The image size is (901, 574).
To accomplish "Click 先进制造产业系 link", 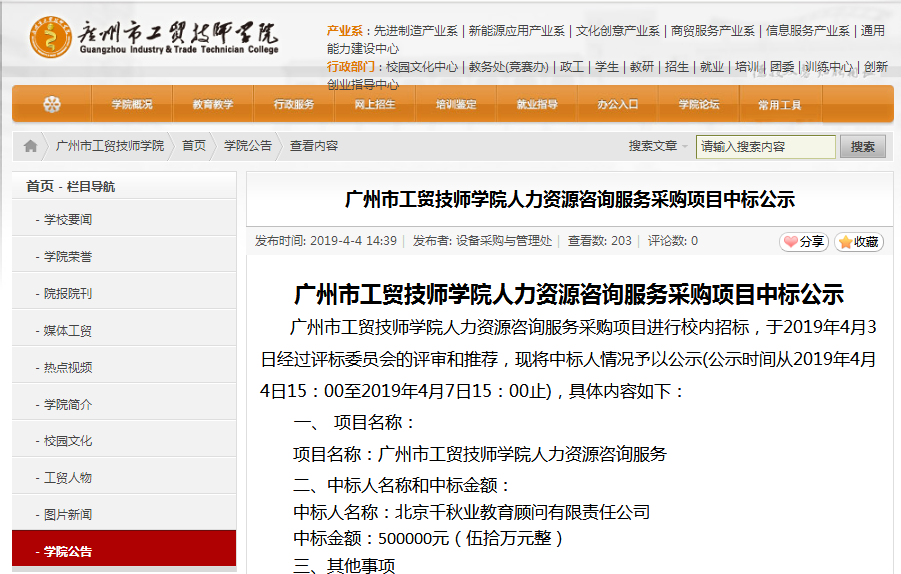I will coord(415,30).
